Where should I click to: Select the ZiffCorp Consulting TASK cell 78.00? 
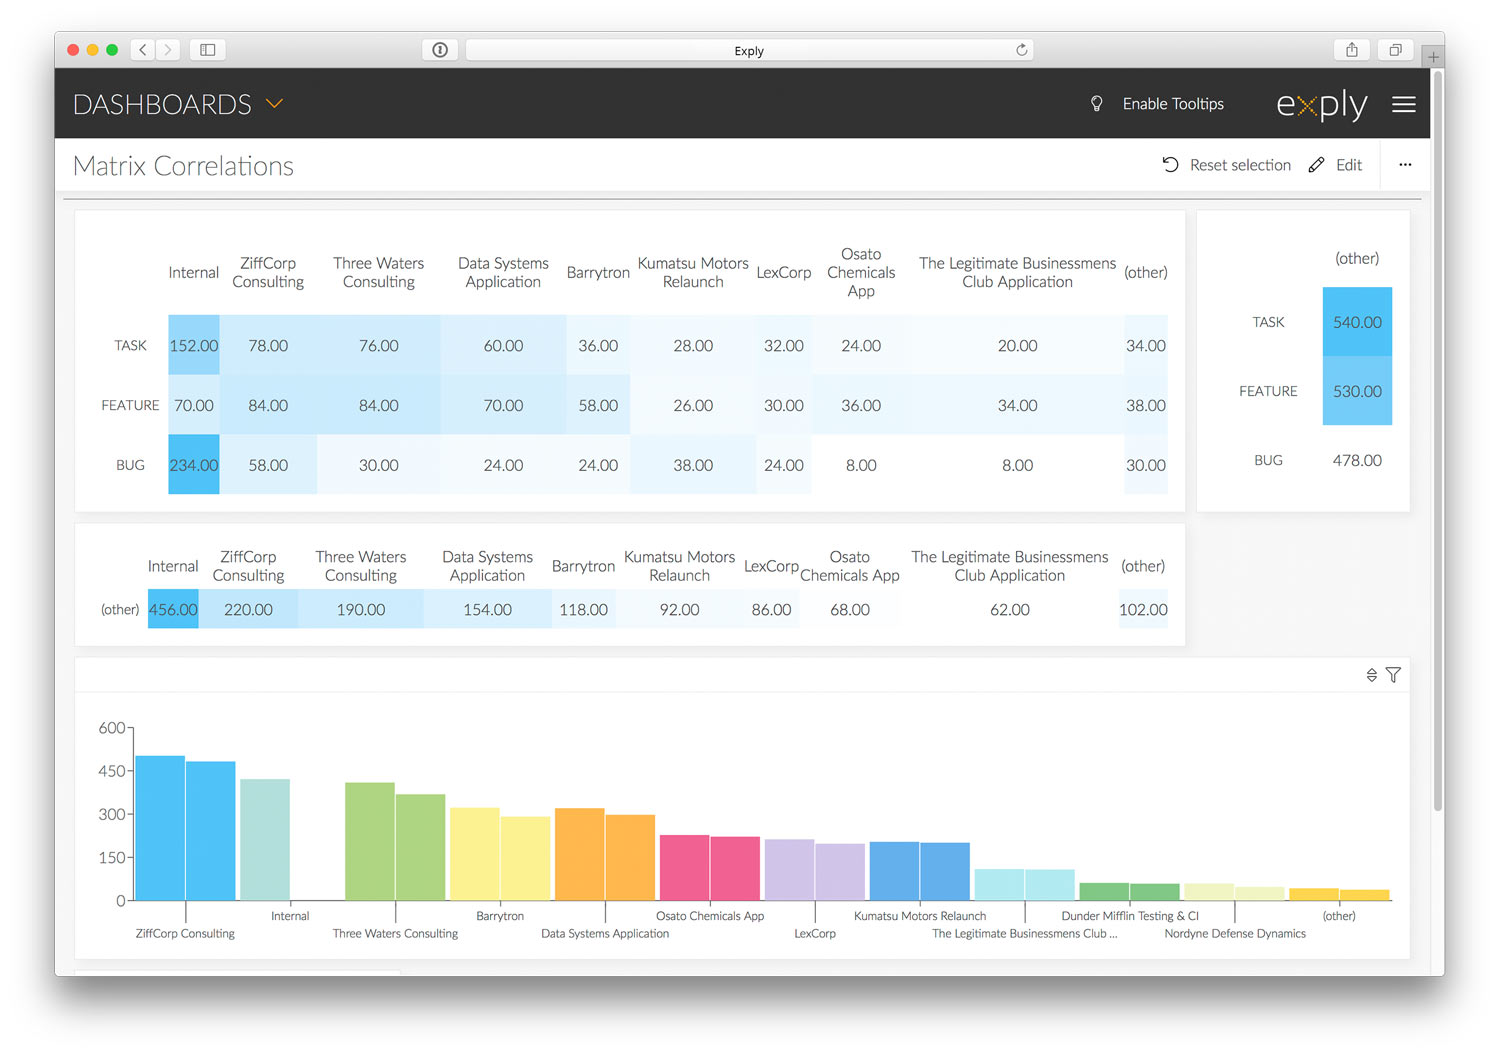[268, 345]
